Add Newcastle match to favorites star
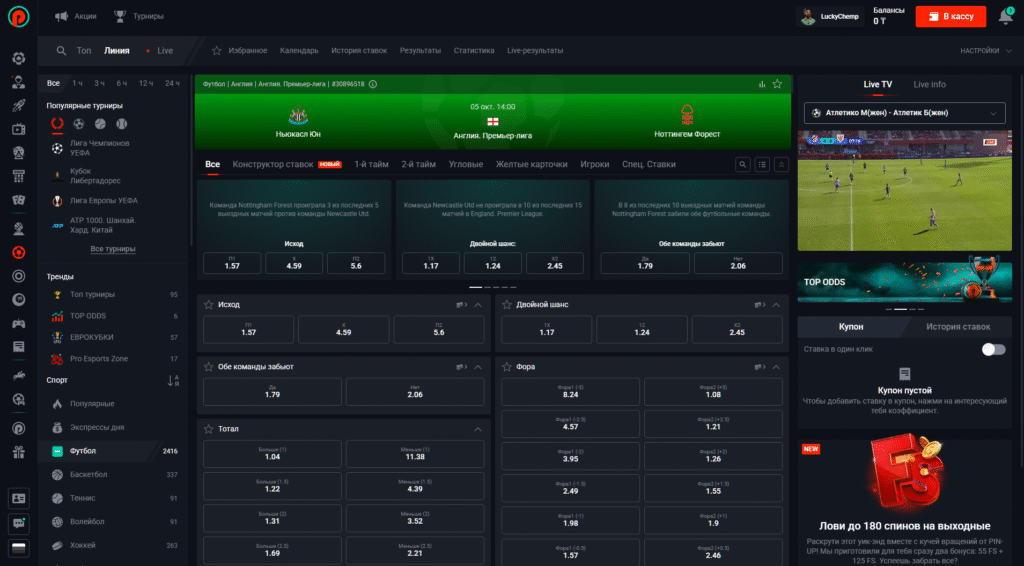The height and width of the screenshot is (566, 1024). 777,84
